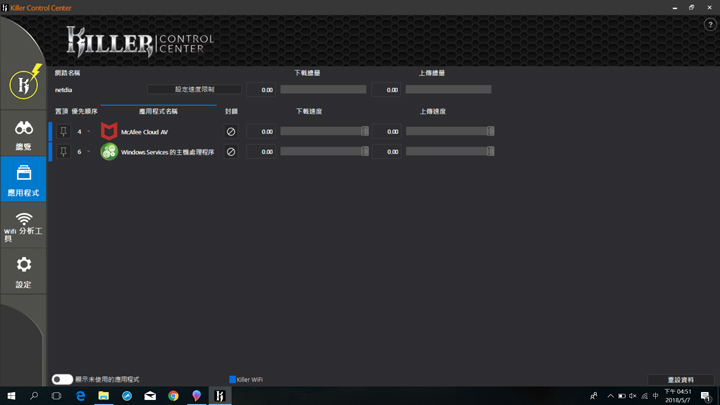Sort by 置頂 column header

pos(62,111)
